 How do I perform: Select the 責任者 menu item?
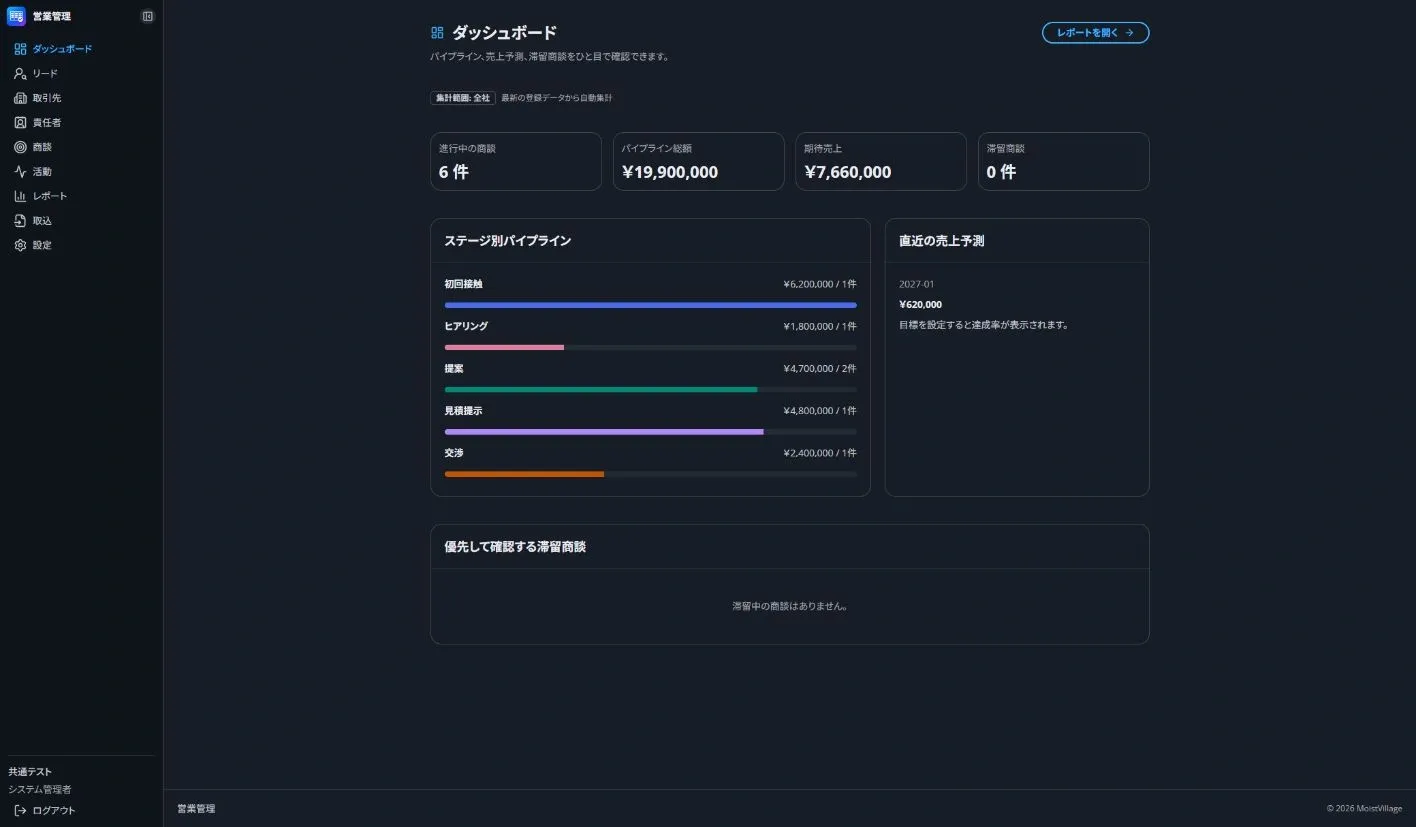click(81, 122)
